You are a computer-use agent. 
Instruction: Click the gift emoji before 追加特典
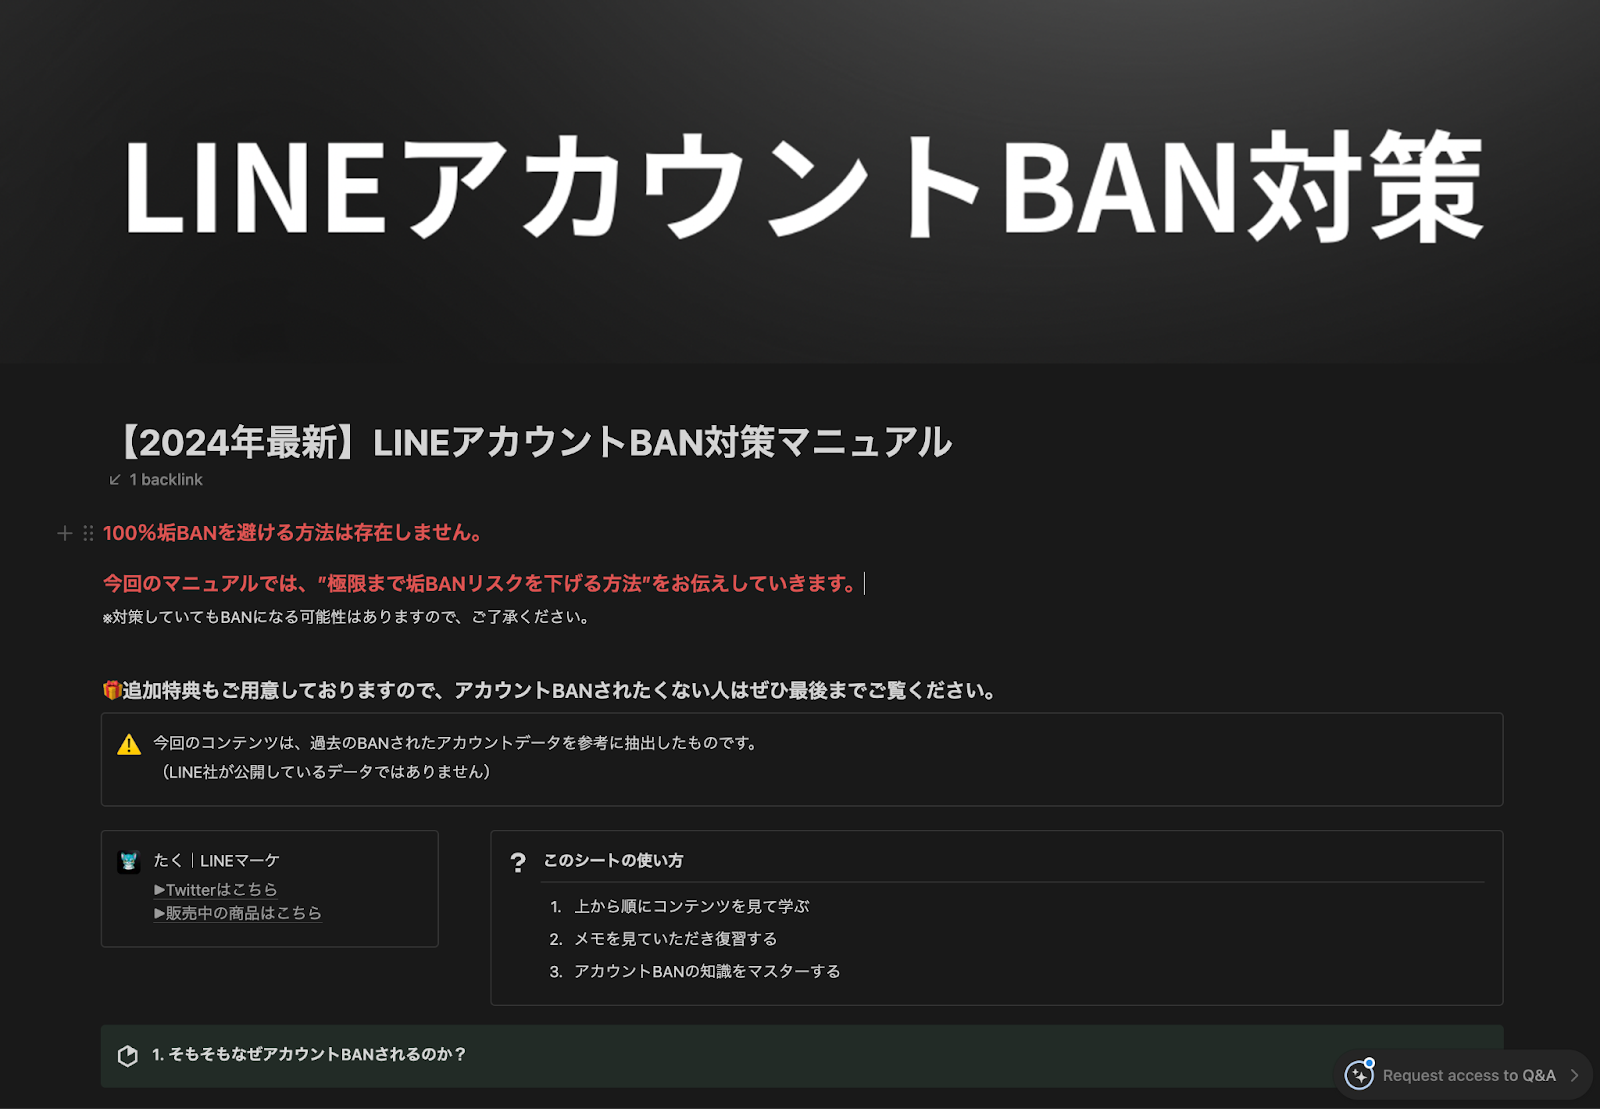112,690
